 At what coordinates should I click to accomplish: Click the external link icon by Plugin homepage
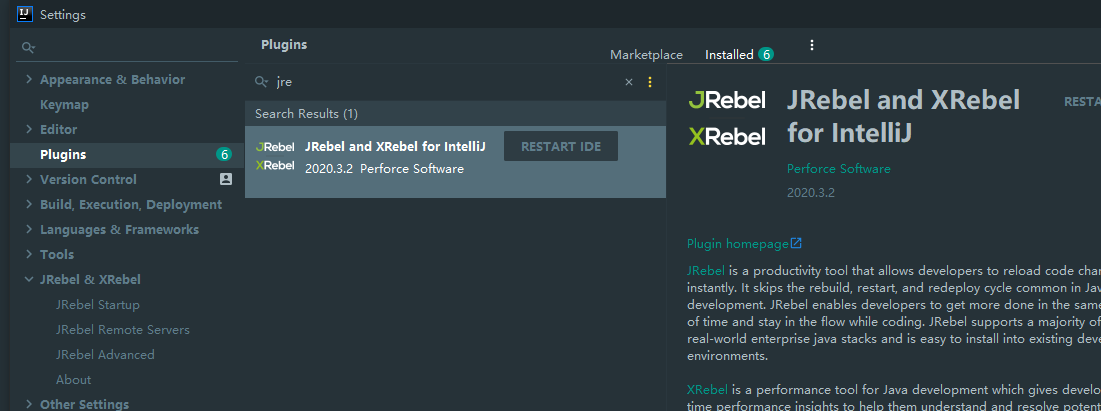tap(796, 243)
